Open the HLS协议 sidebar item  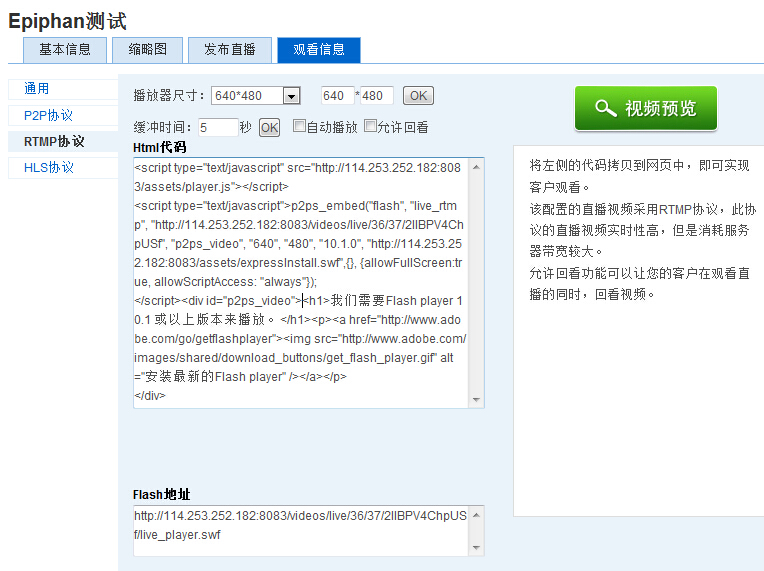[x=49, y=168]
